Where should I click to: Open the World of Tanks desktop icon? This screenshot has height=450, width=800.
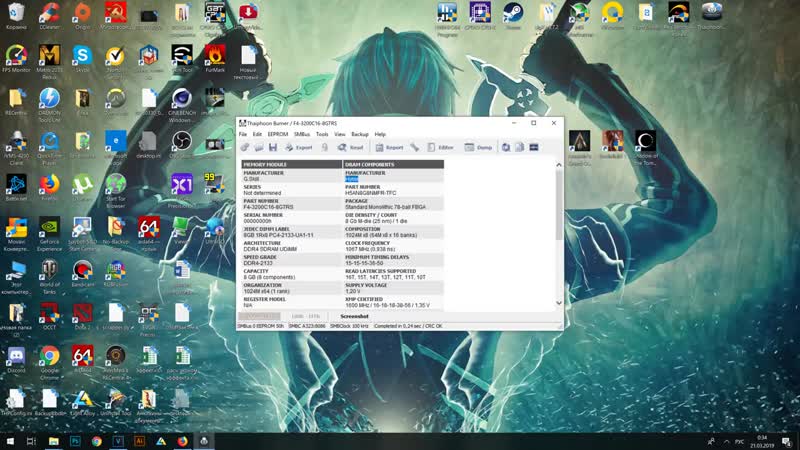click(x=49, y=277)
